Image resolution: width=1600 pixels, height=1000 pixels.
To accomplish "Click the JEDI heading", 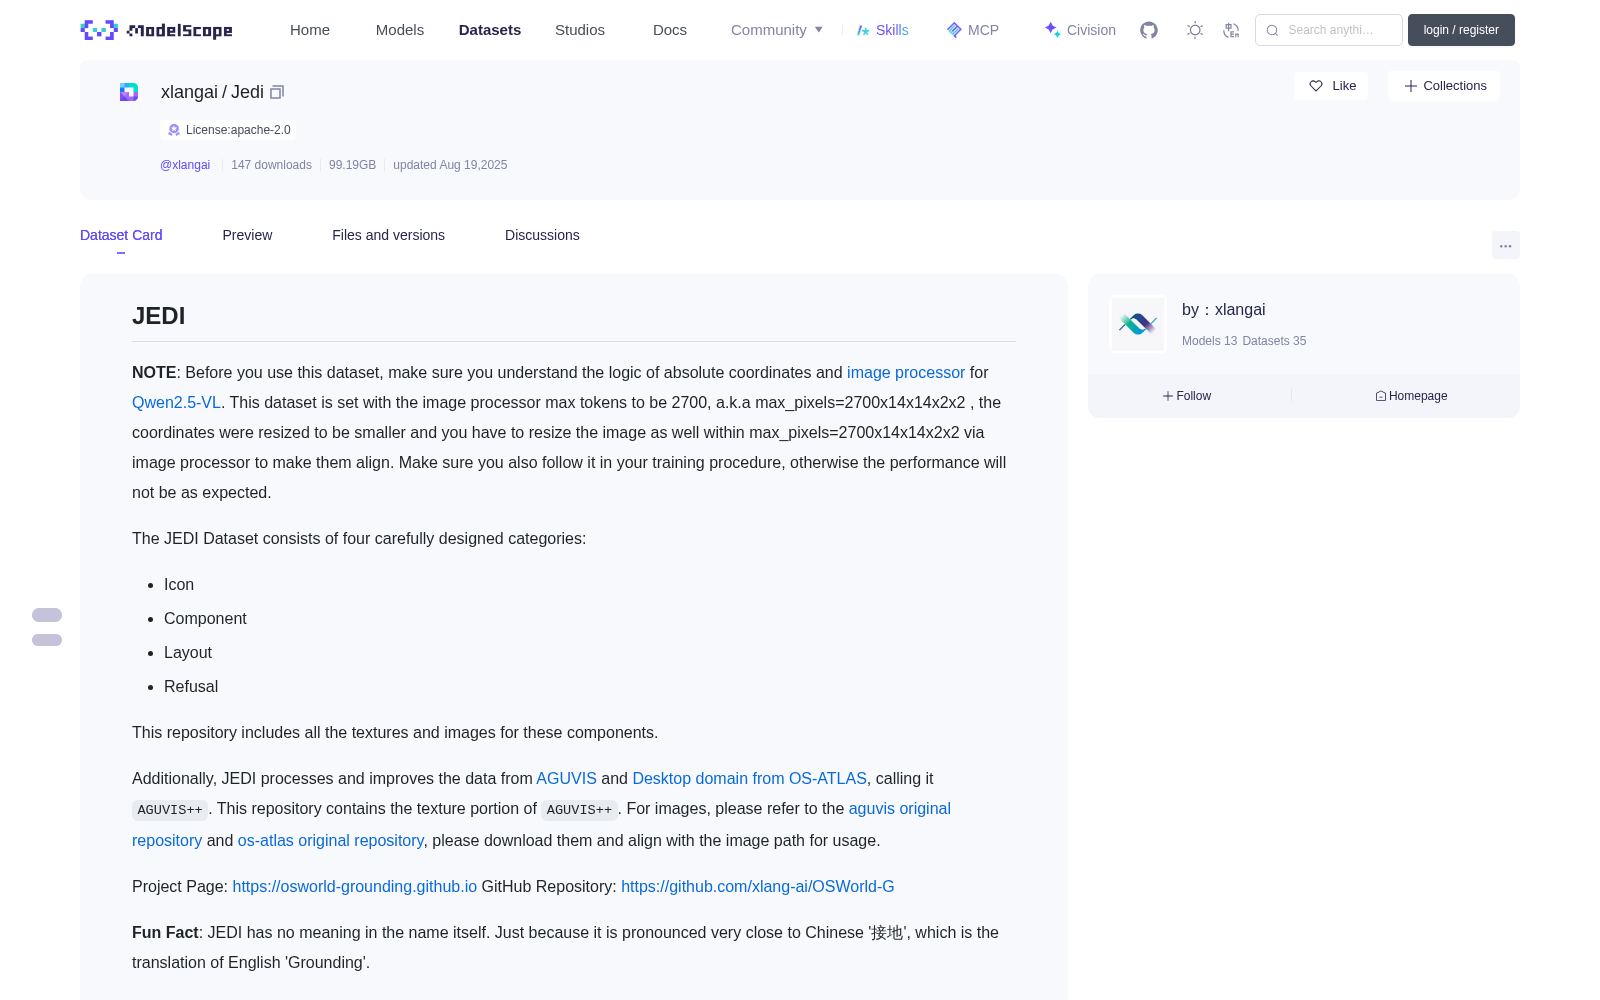I will point(159,316).
